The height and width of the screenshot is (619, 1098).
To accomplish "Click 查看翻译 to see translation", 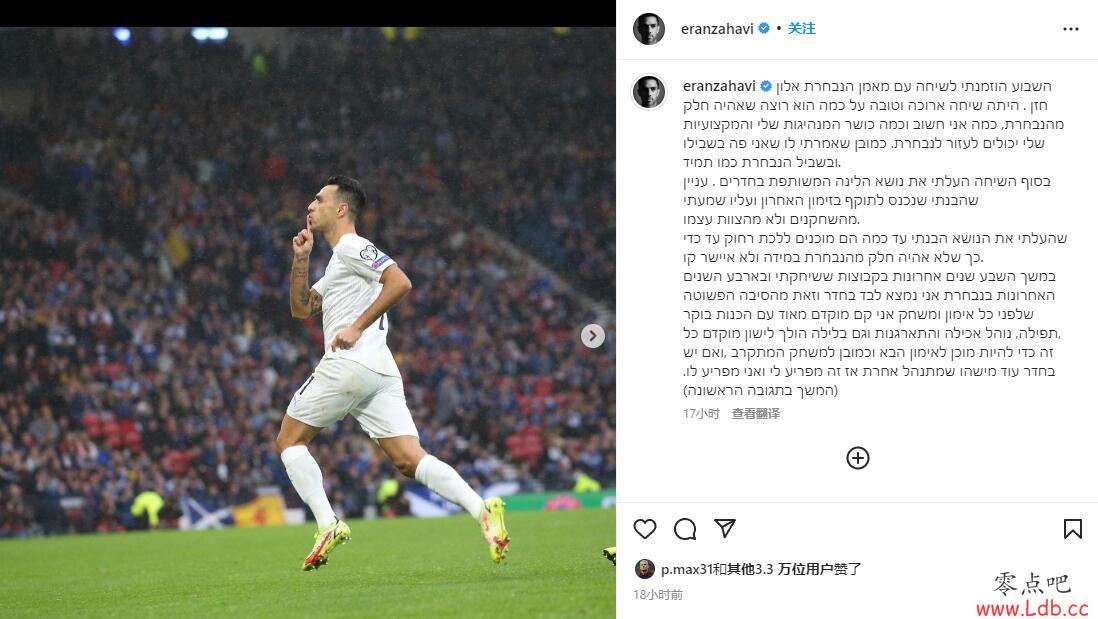I will click(x=756, y=413).
